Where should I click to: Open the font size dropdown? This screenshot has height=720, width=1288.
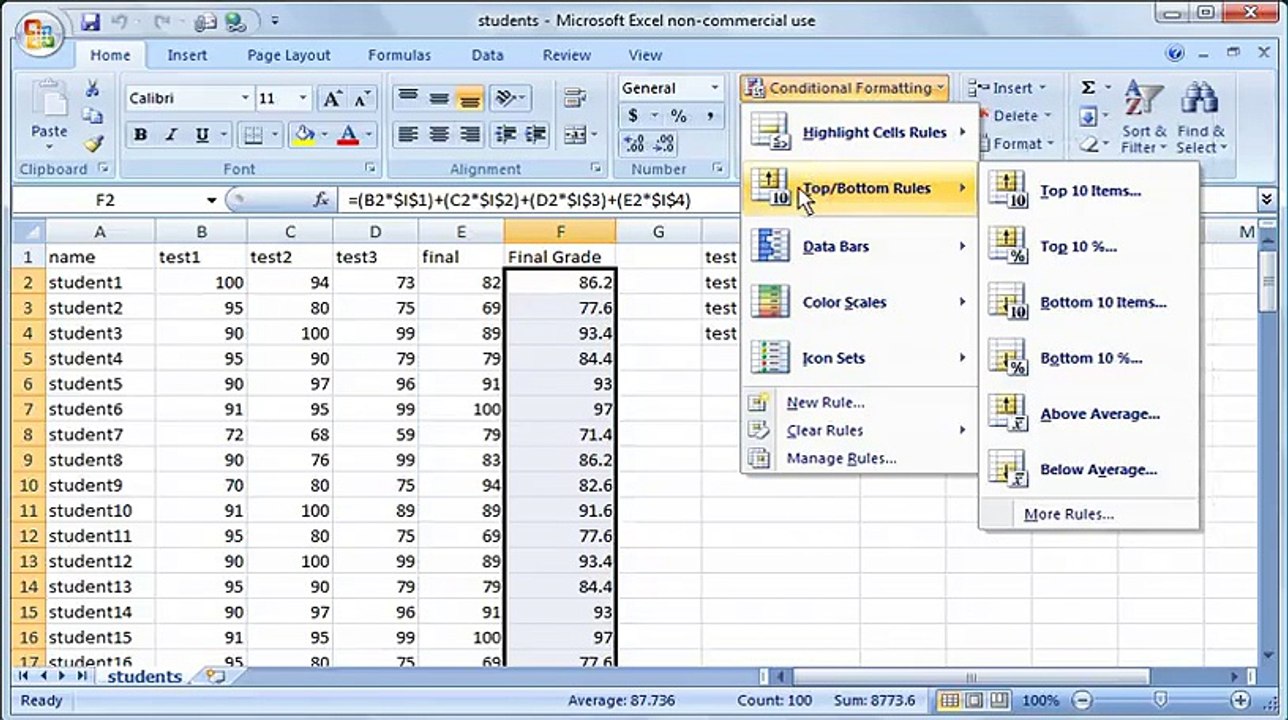(303, 98)
